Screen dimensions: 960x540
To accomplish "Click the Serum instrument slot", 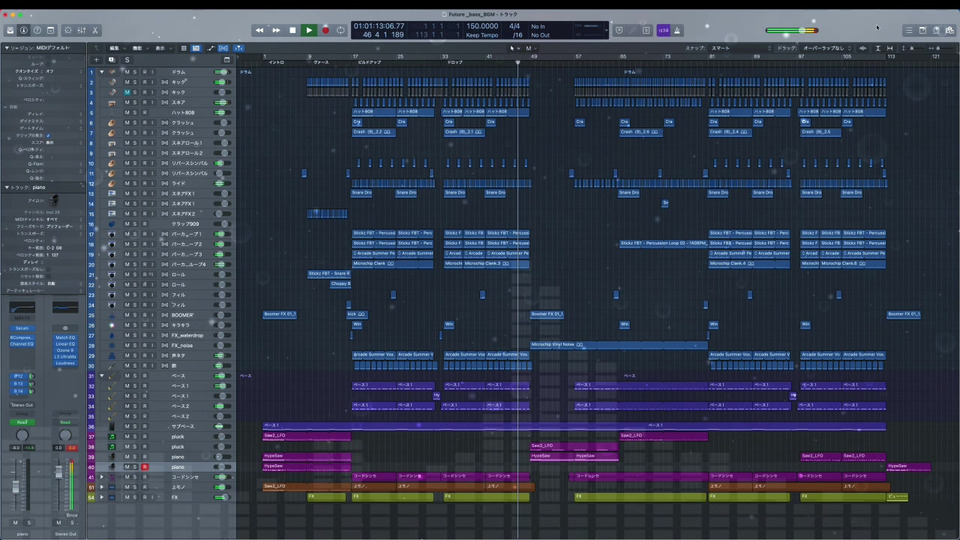I will pos(22,328).
